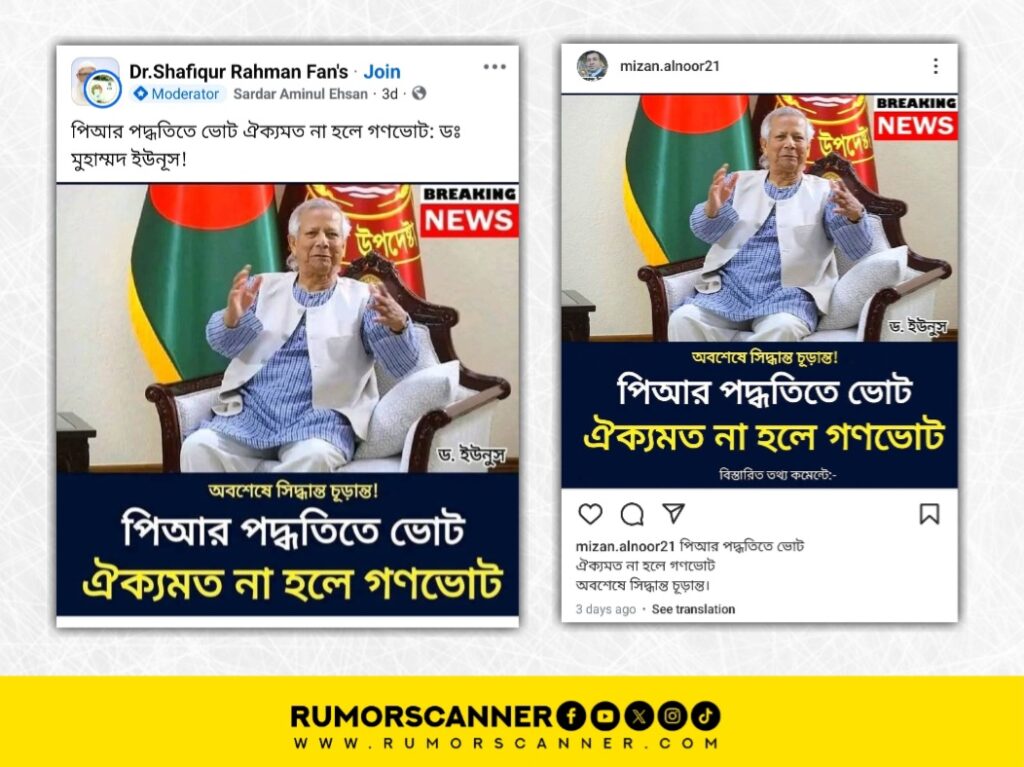Click the globe public privacy icon
This screenshot has width=1024, height=767.
419,93
